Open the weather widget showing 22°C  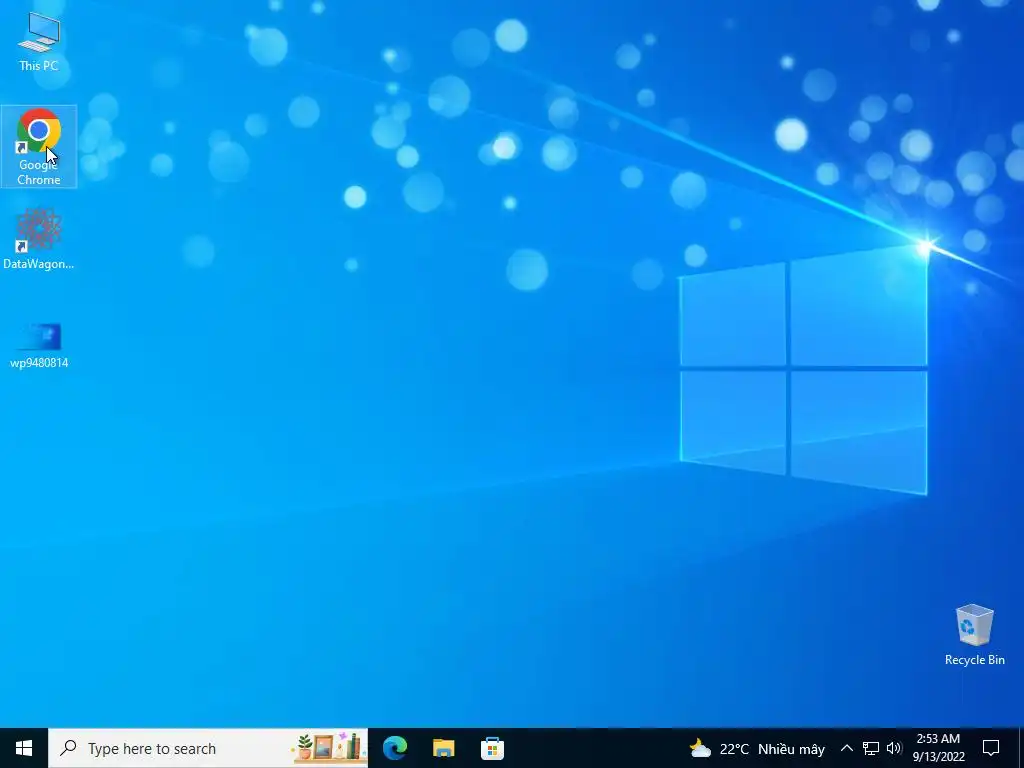(758, 748)
